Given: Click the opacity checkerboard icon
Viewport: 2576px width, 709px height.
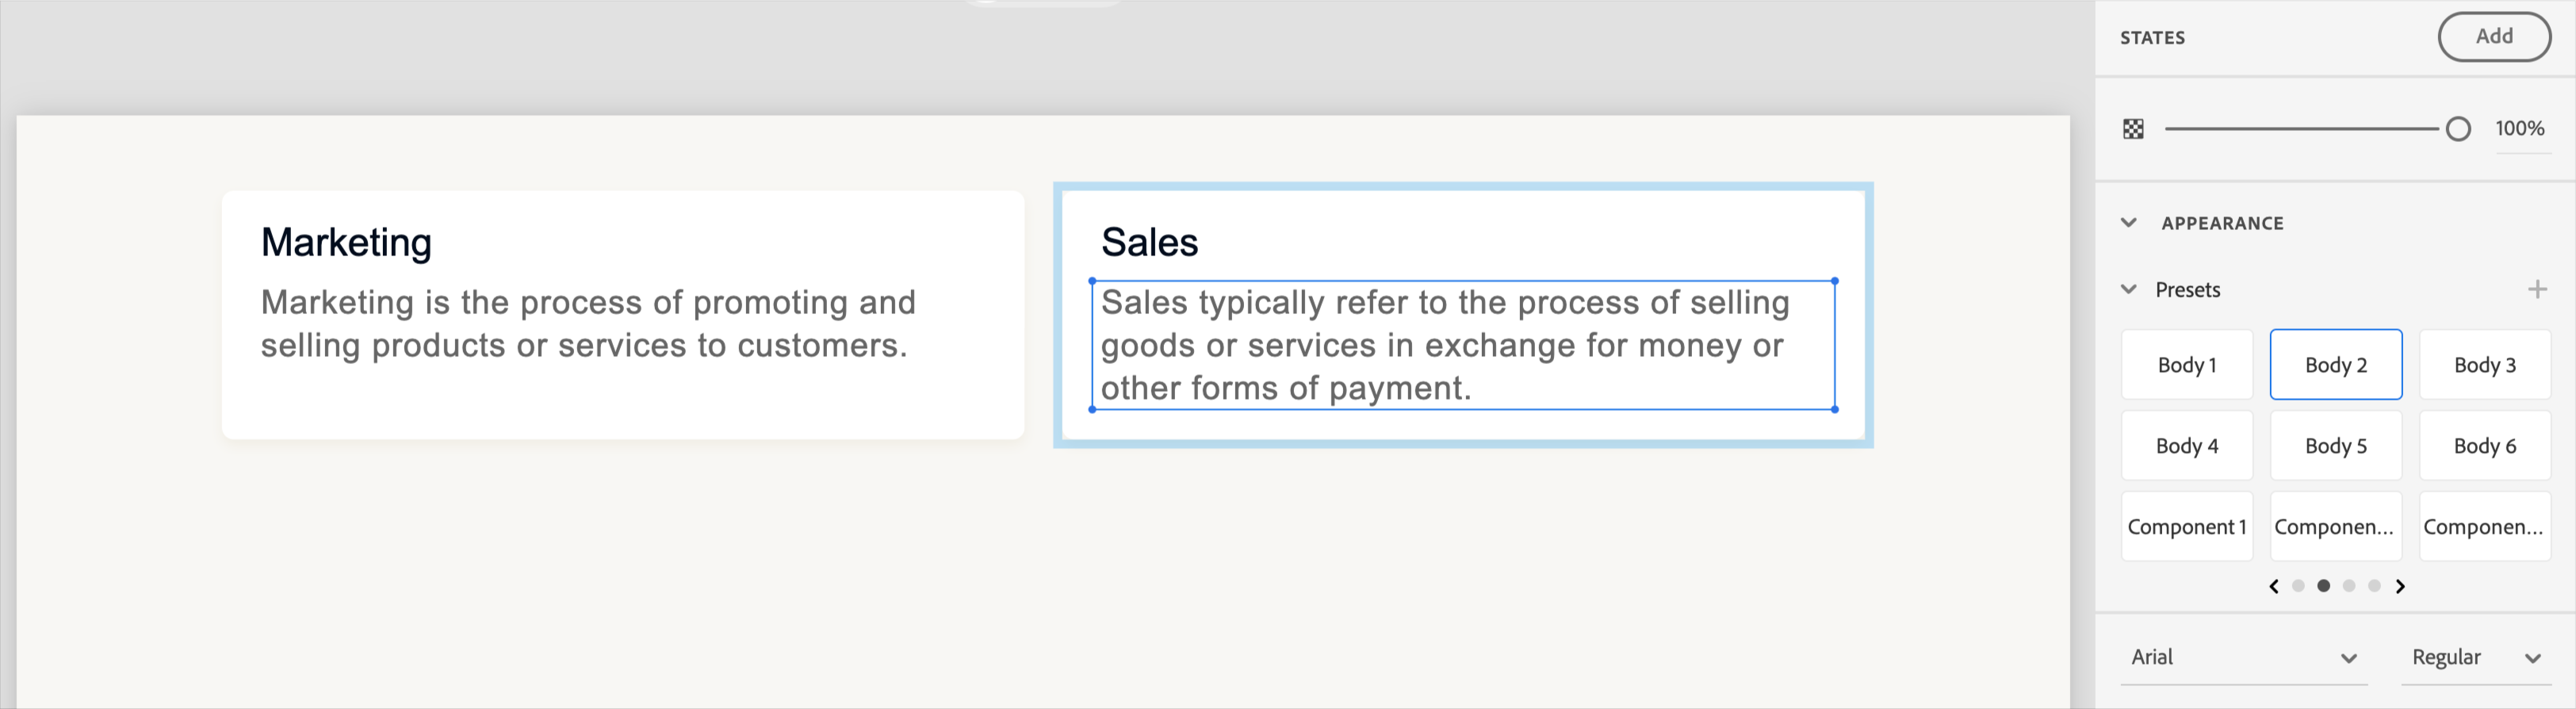Looking at the screenshot, I should tap(2133, 129).
